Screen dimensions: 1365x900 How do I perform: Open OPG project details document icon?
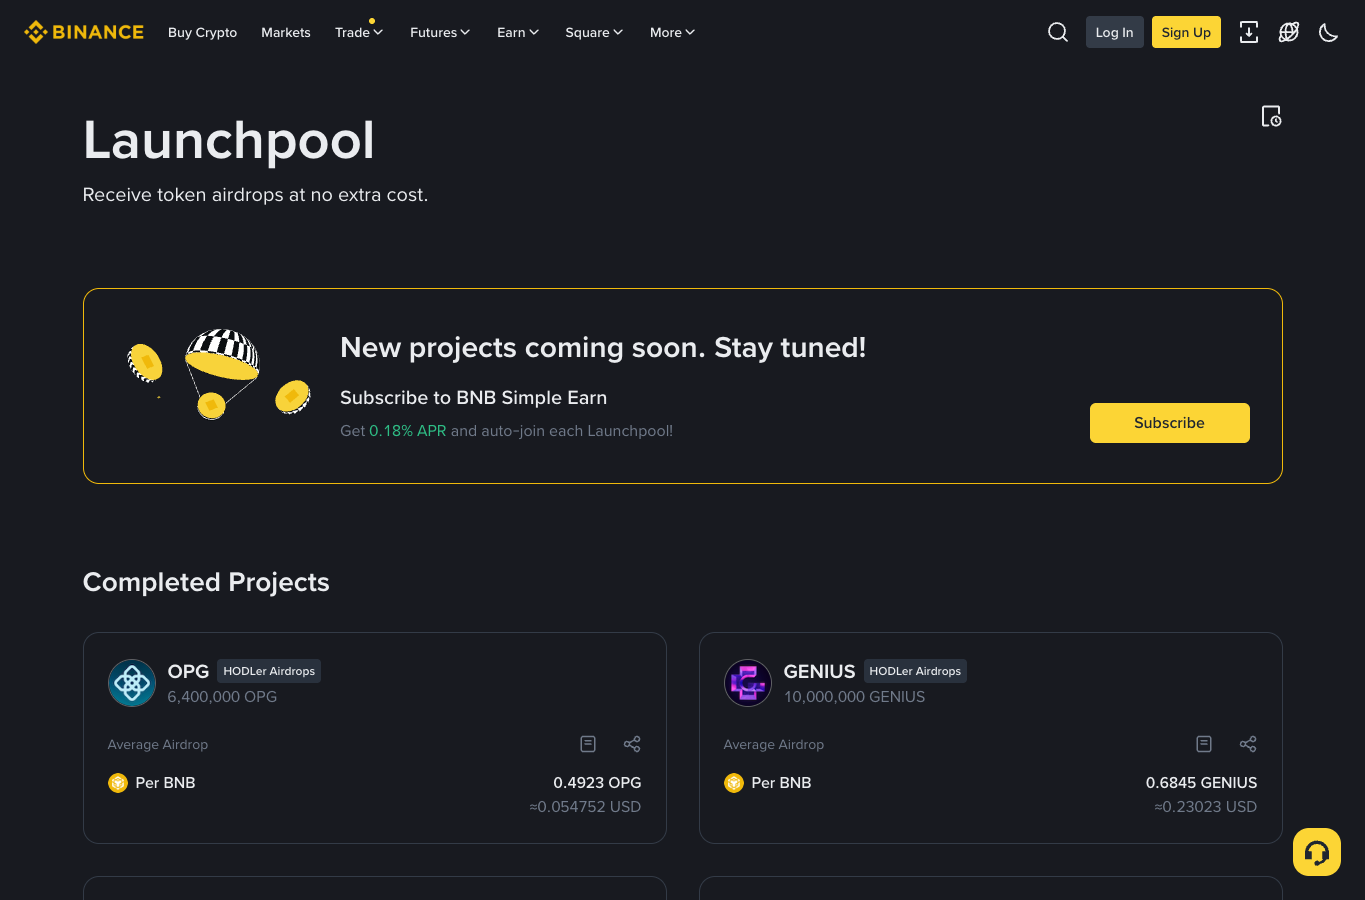pyautogui.click(x=588, y=744)
